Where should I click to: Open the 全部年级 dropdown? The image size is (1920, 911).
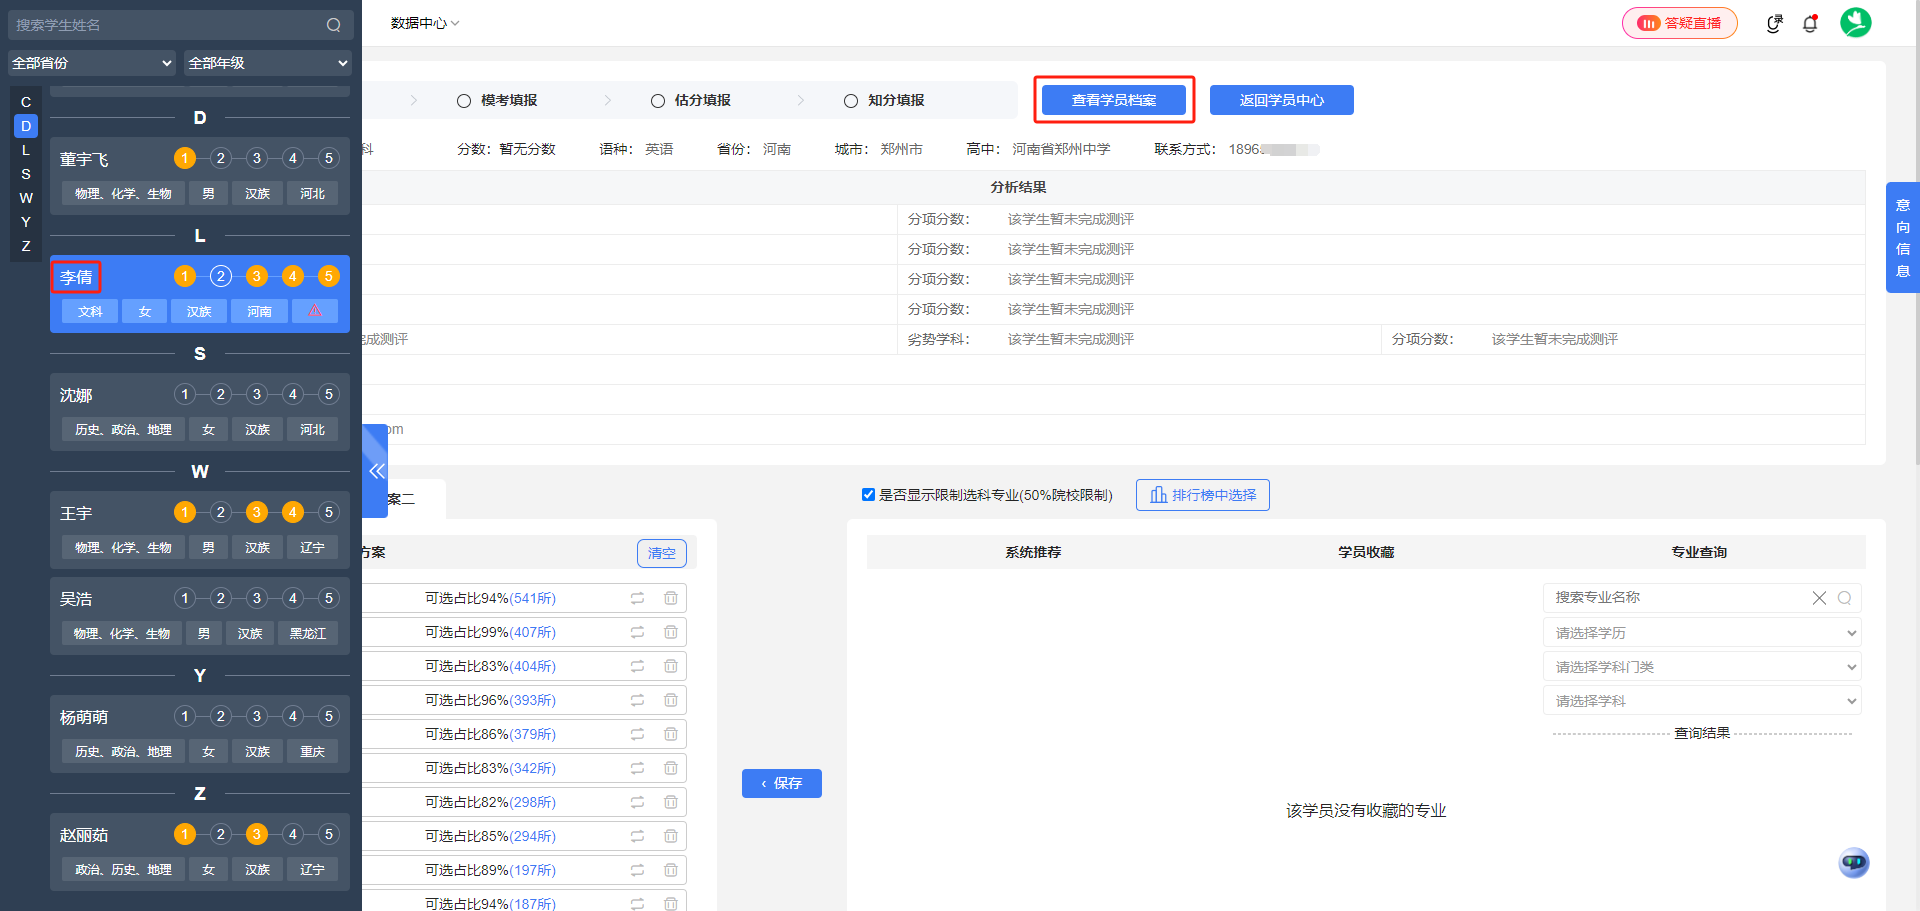pyautogui.click(x=267, y=62)
